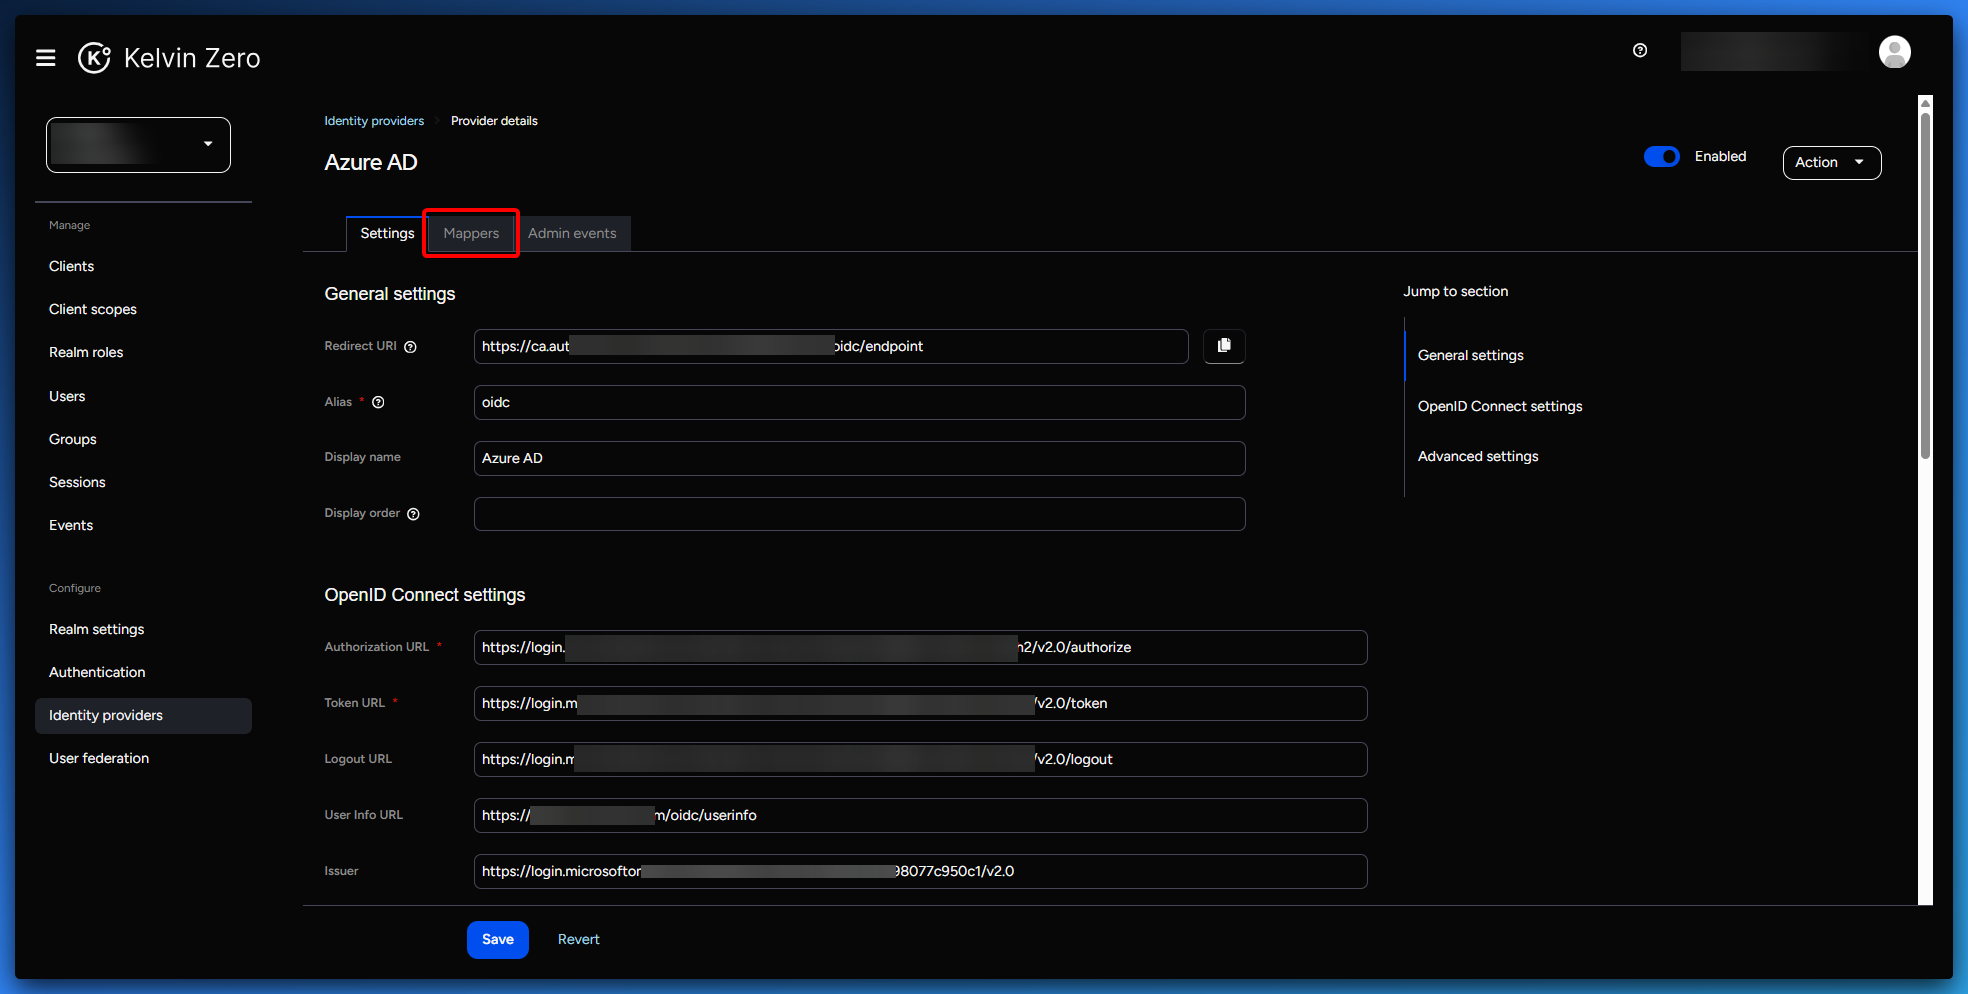1968x994 pixels.
Task: Open Users in the sidebar
Action: click(67, 396)
